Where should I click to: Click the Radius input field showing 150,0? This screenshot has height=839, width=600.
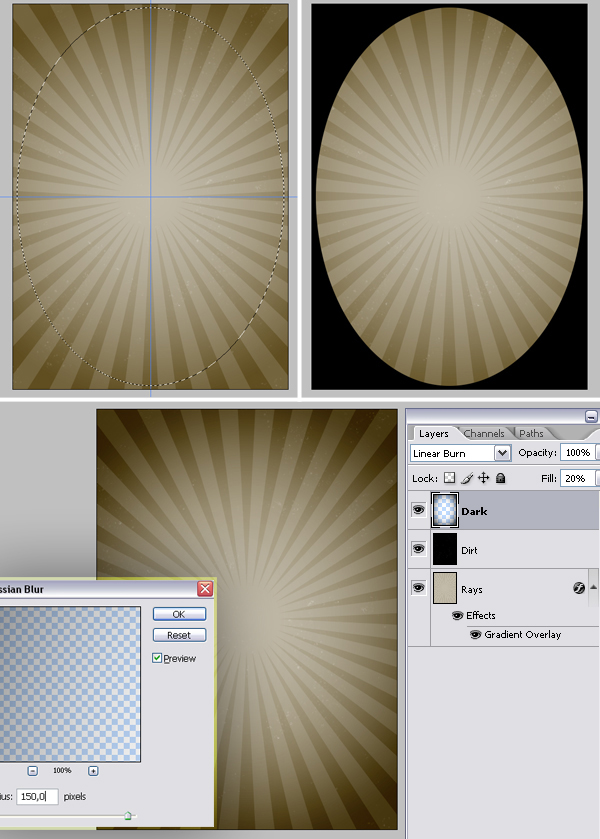coord(37,797)
